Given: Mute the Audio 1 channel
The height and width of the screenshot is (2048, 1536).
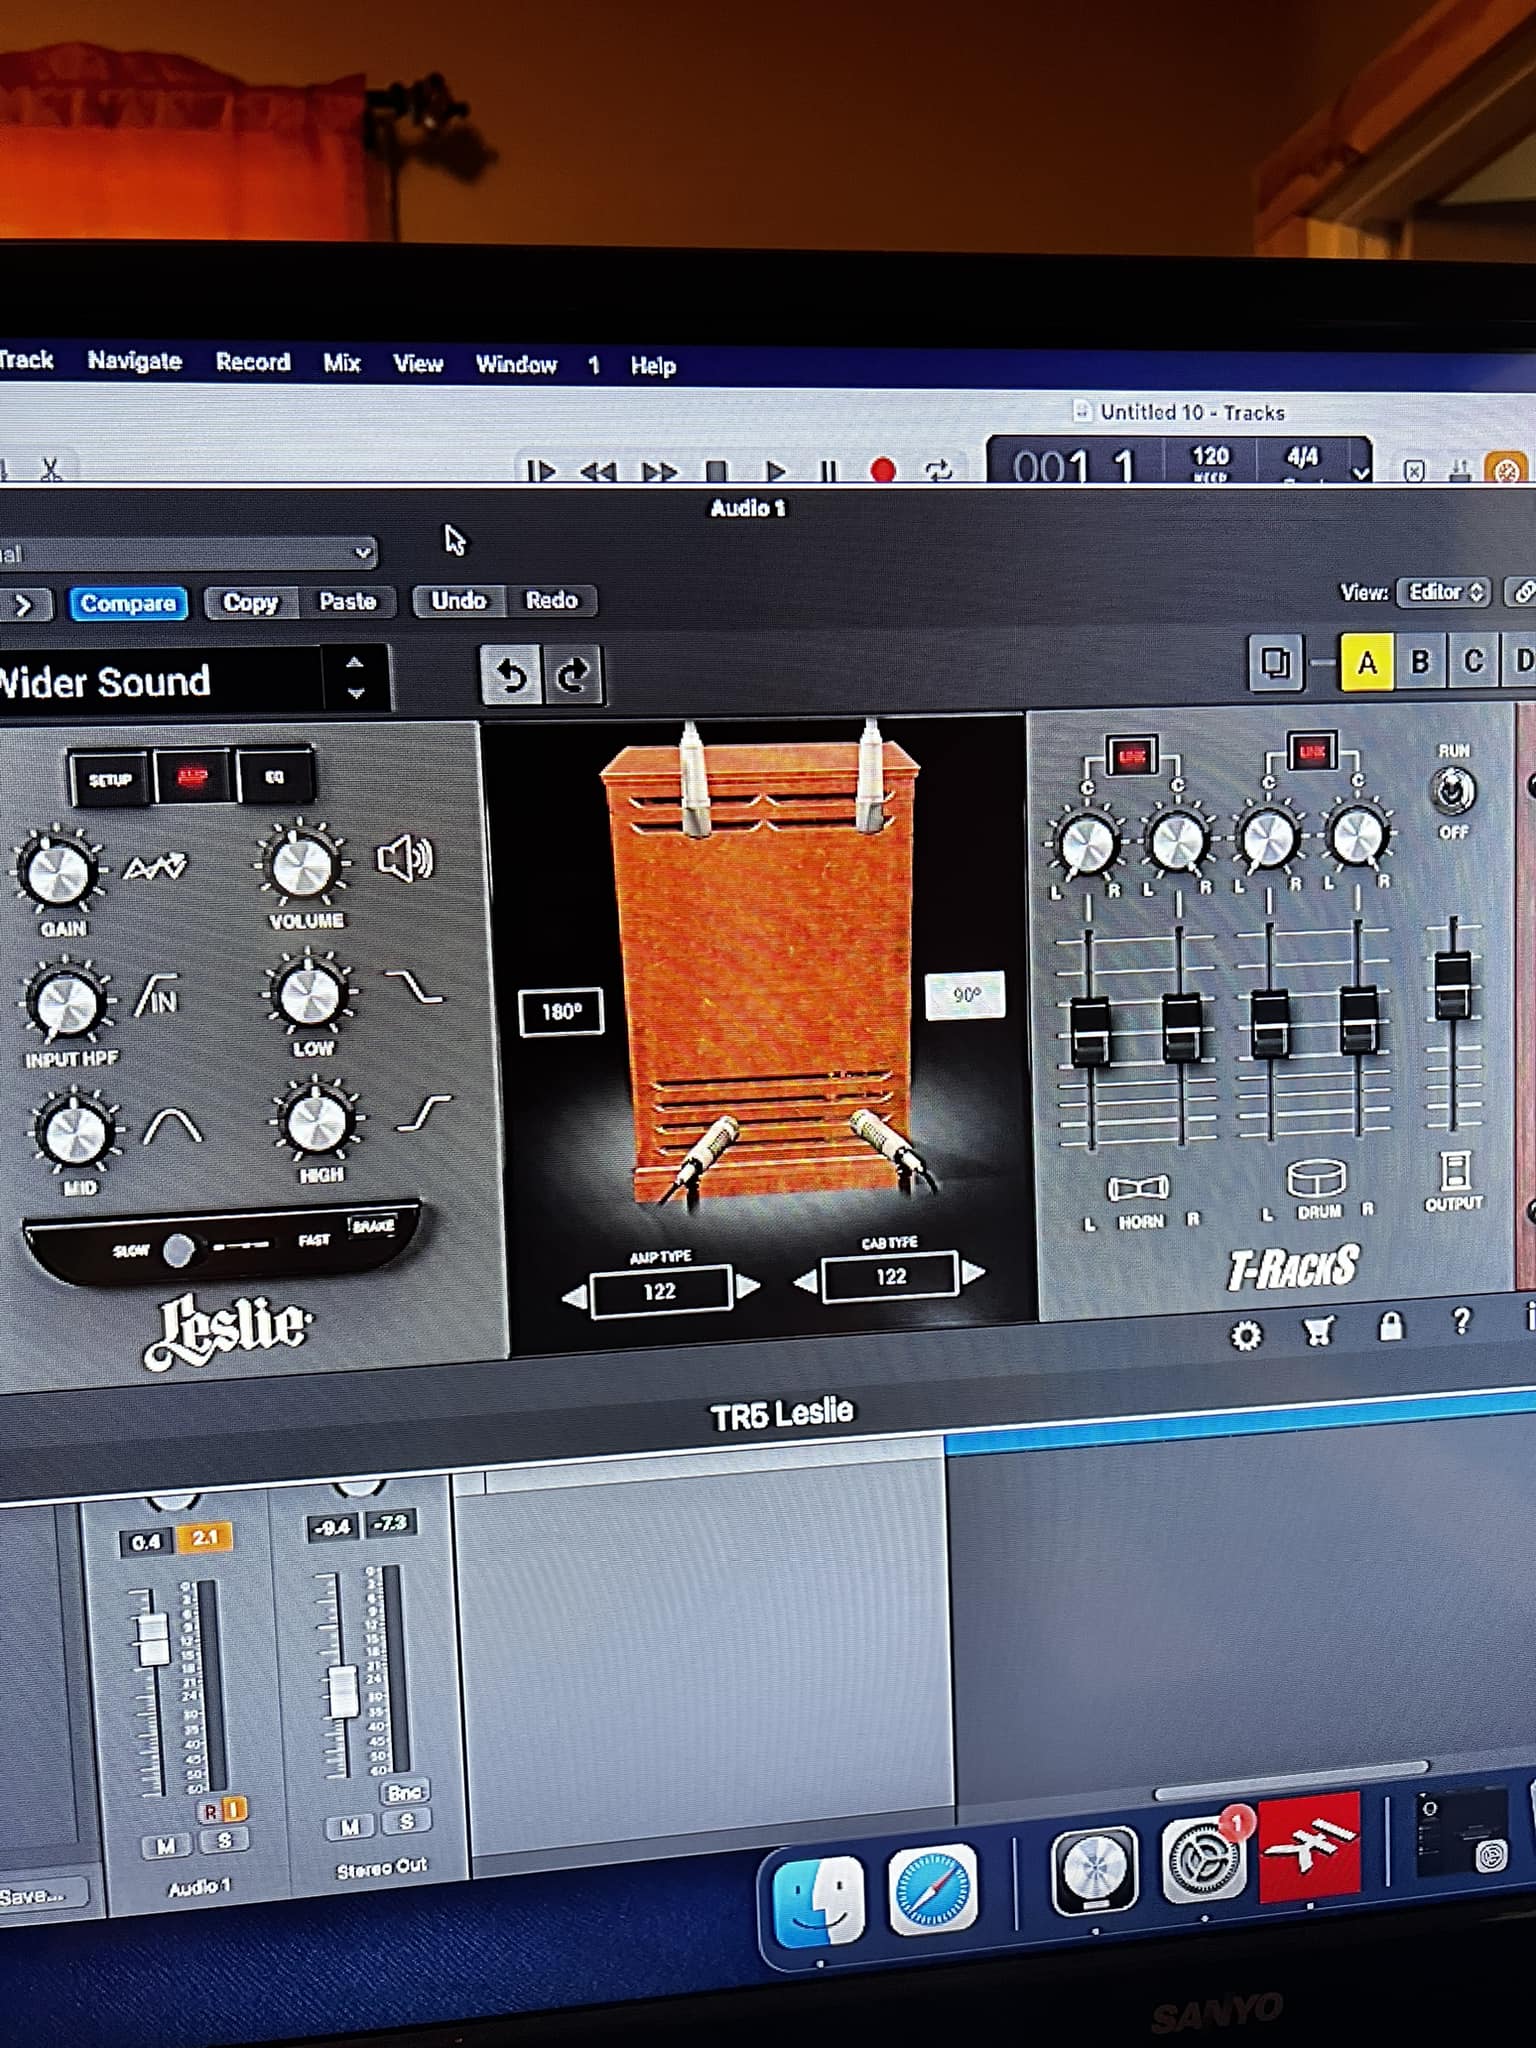Looking at the screenshot, I should click(166, 1846).
